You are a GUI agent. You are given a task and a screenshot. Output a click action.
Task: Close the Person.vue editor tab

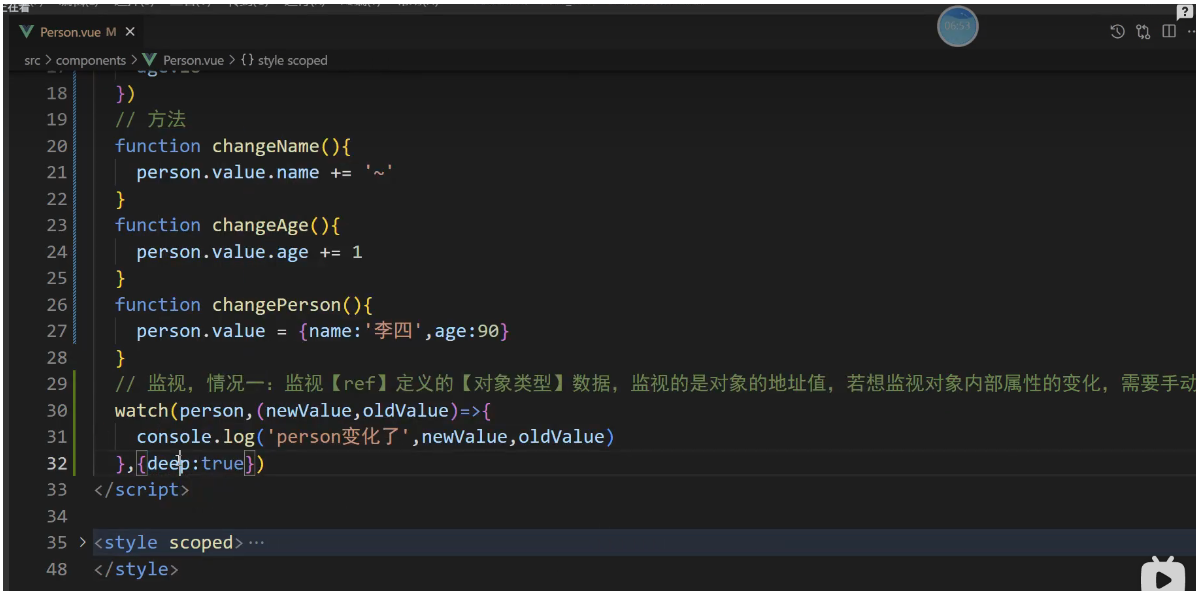click(130, 32)
